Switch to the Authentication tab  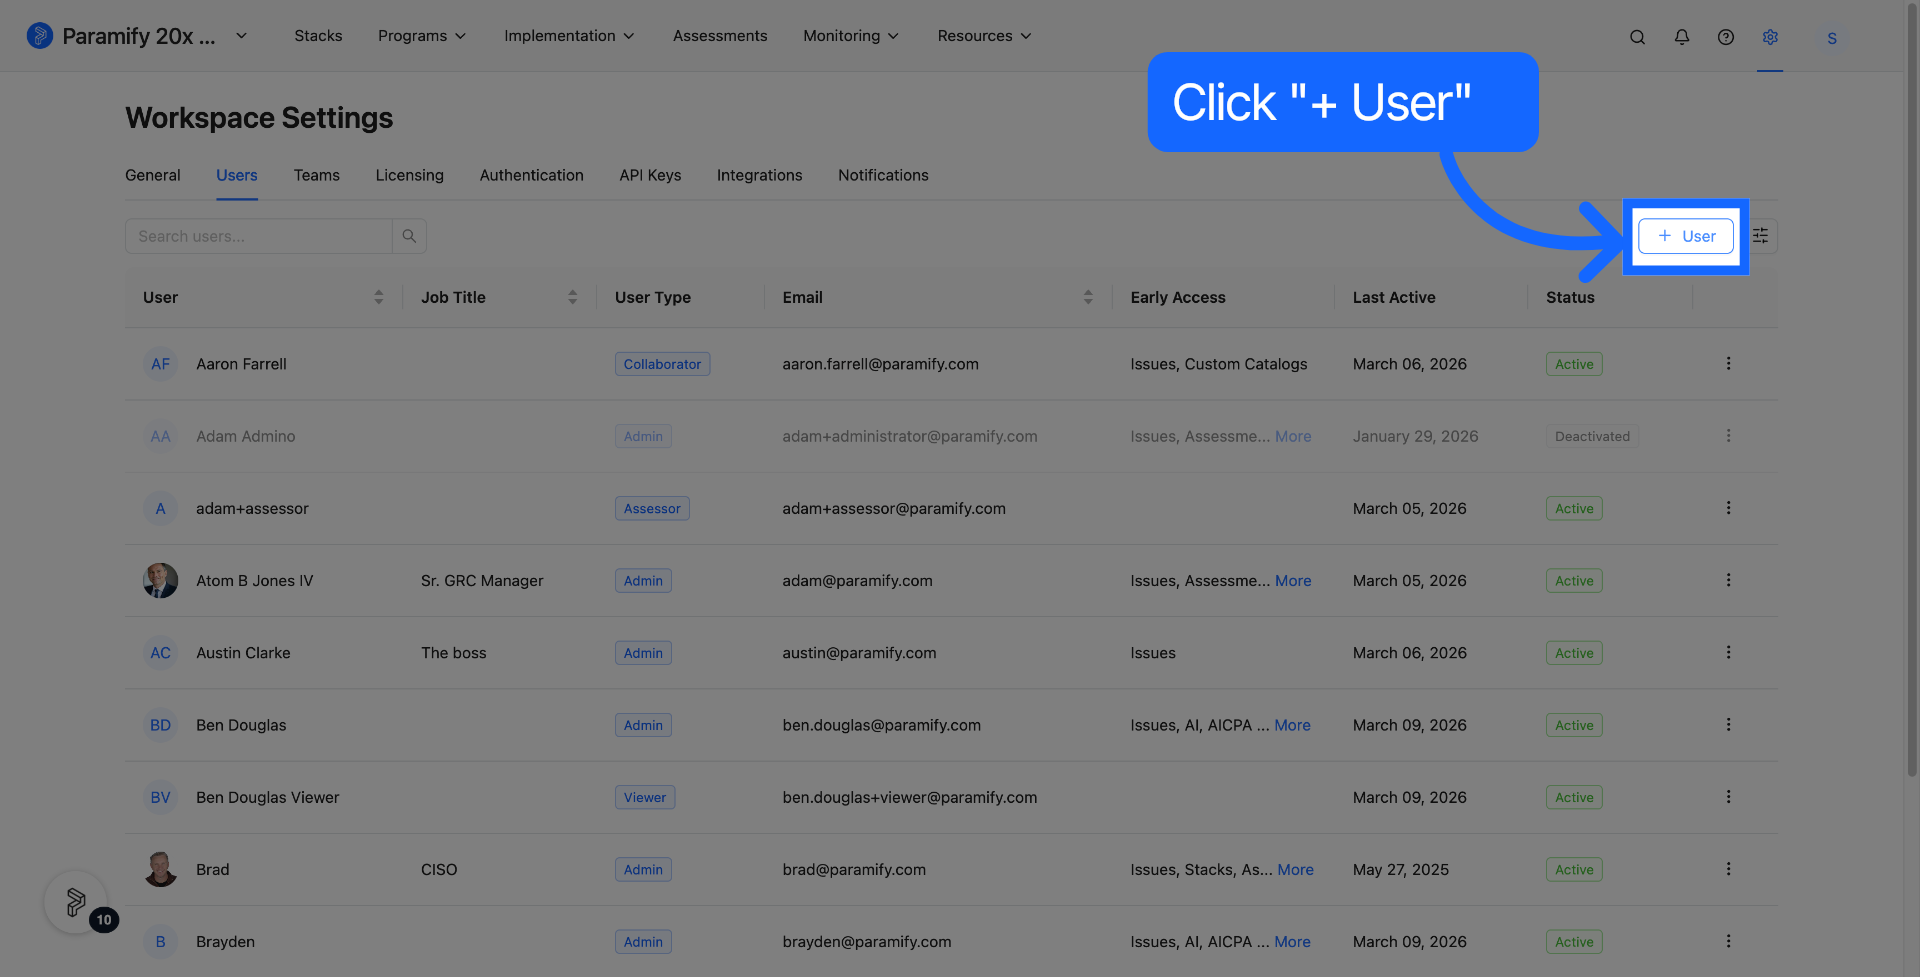tap(532, 175)
